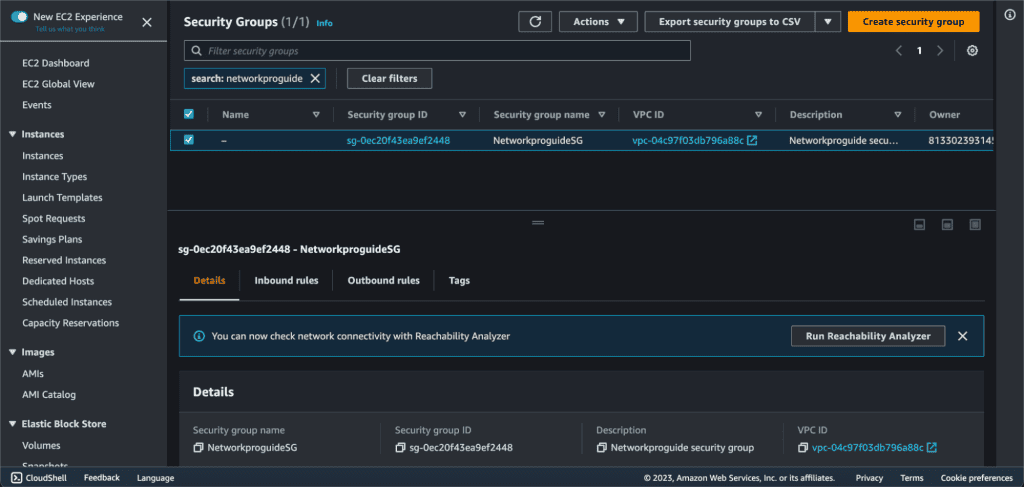This screenshot has width=1024, height=487.
Task: Sort by Security group ID column arrow
Action: pyautogui.click(x=462, y=114)
